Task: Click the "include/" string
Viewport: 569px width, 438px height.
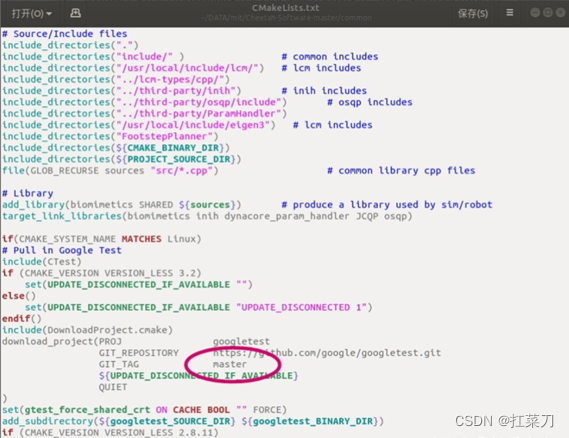Action: click(144, 57)
